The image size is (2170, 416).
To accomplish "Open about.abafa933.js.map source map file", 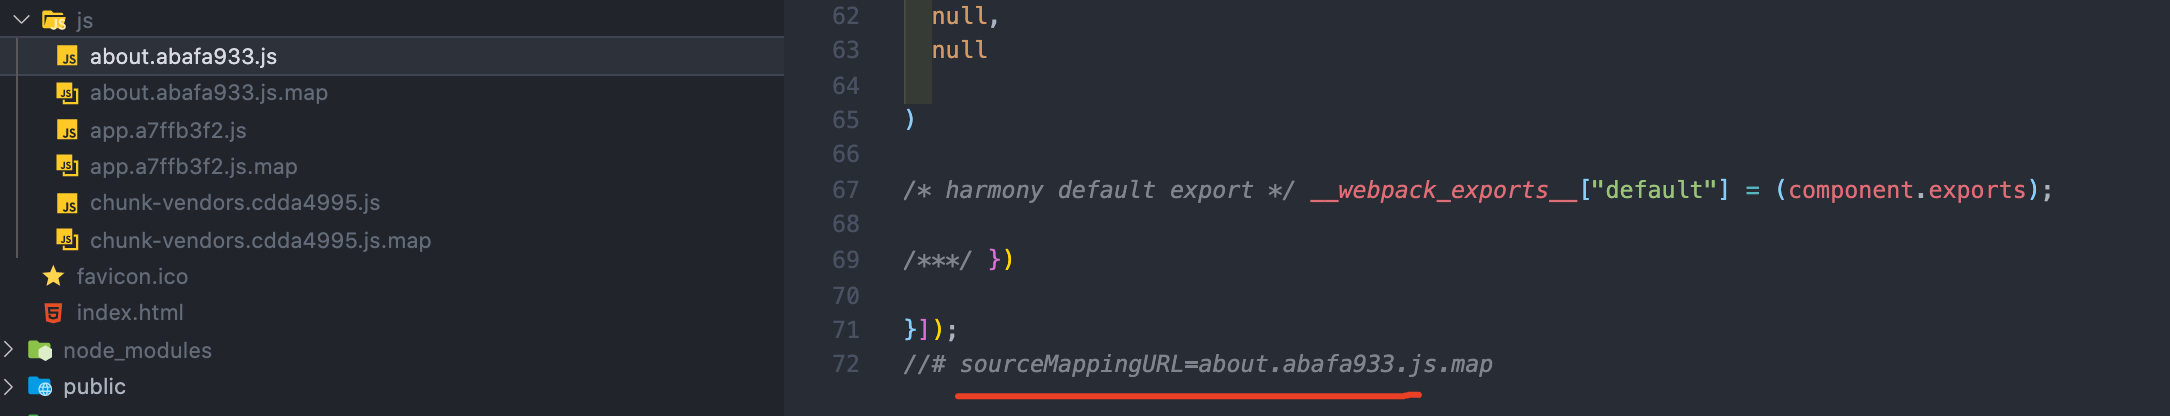I will 208,93.
